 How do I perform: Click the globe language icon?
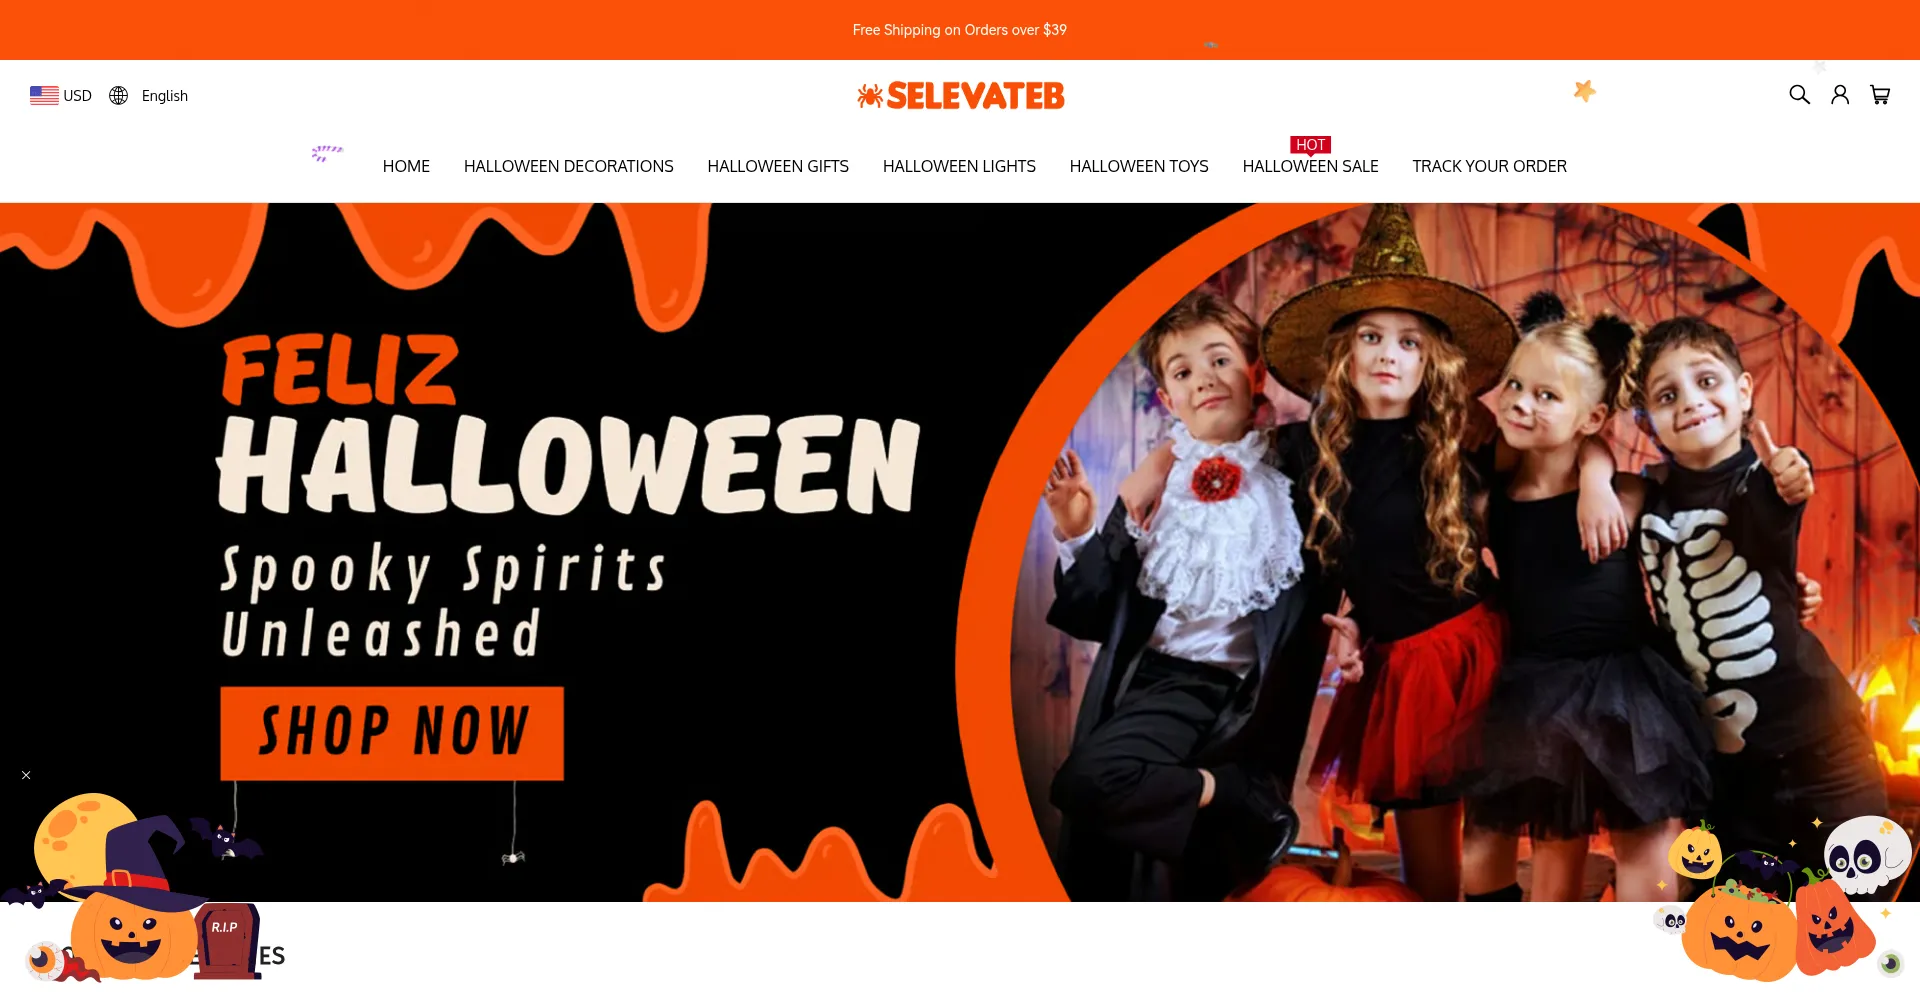[x=119, y=96]
